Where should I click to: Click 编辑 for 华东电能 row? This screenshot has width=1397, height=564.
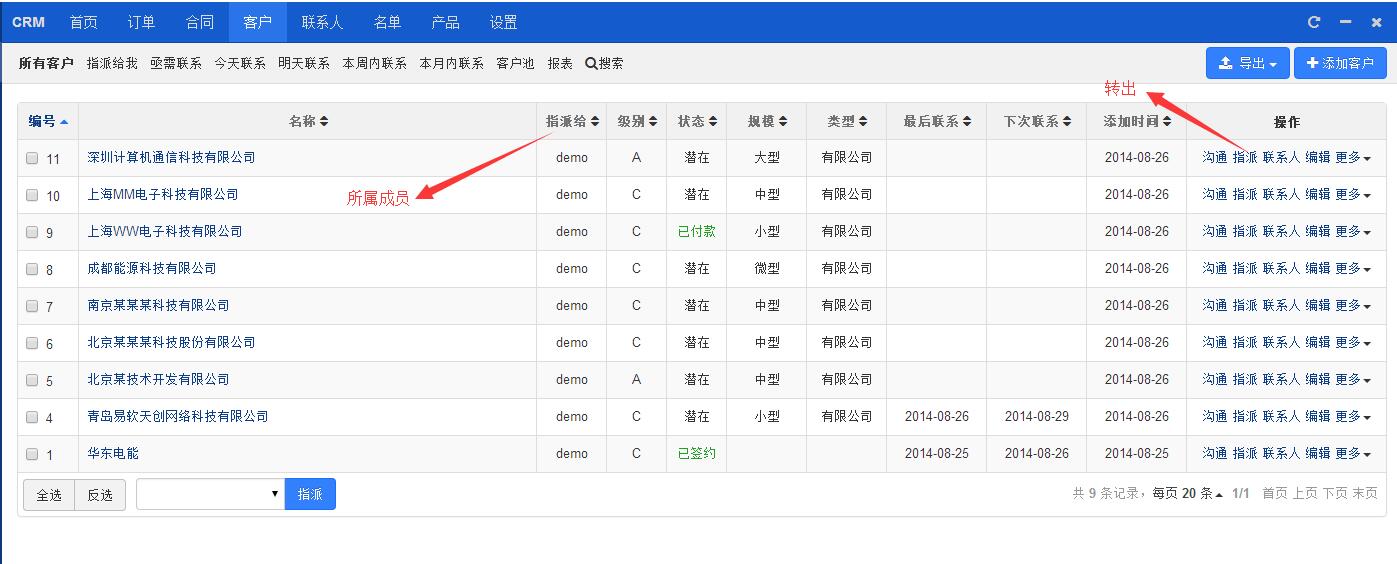[1318, 453]
